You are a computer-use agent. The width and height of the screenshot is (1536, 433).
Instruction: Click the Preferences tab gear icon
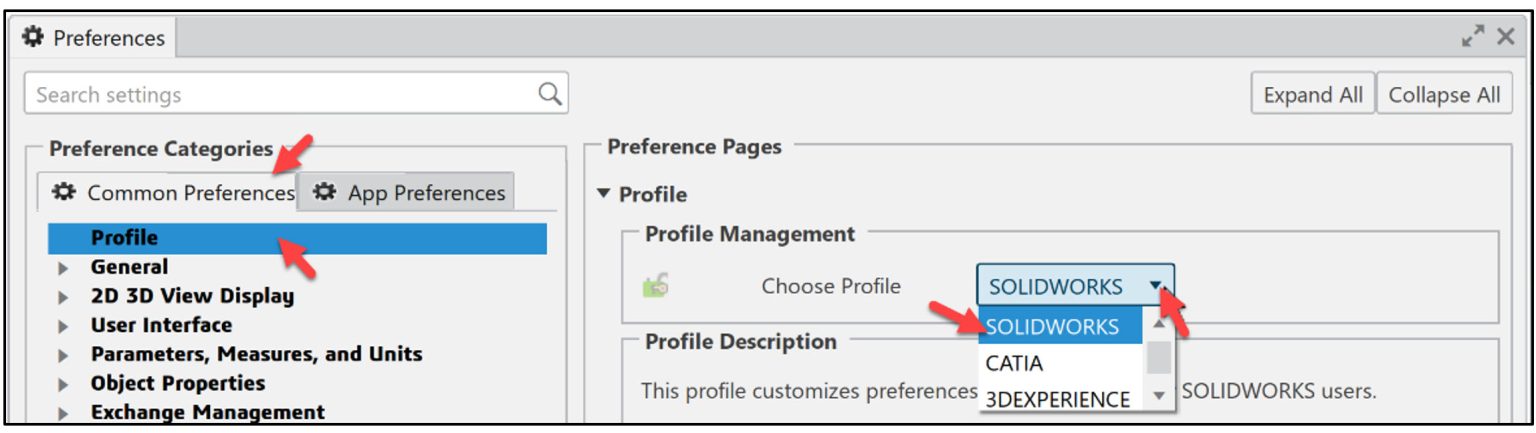click(x=34, y=37)
